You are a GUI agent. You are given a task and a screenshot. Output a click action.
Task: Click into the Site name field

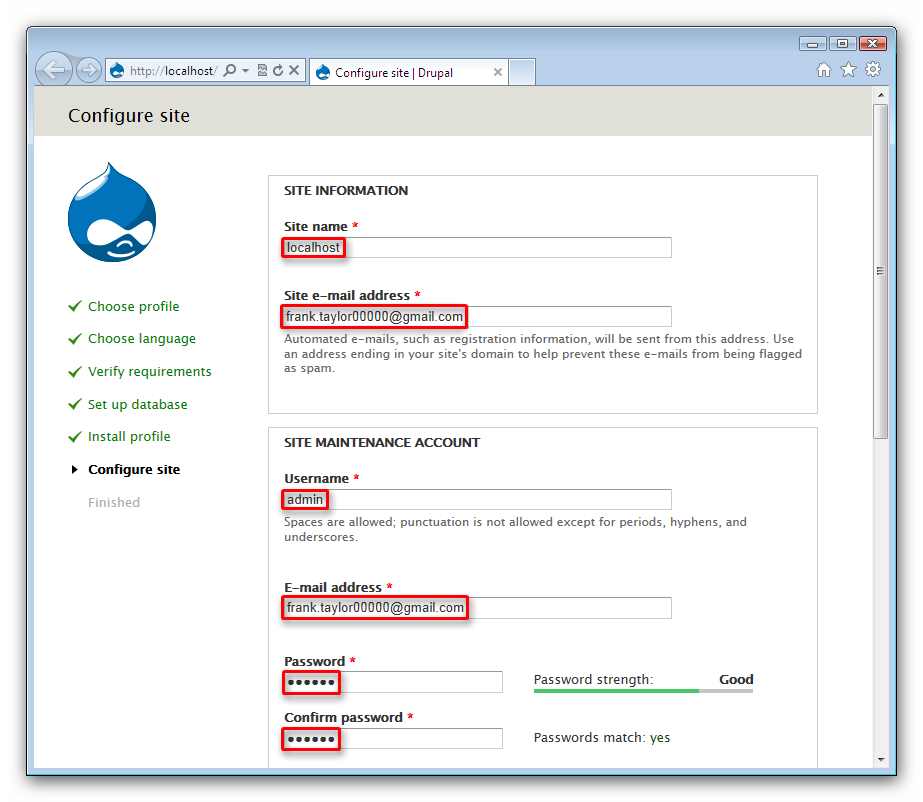coord(477,247)
